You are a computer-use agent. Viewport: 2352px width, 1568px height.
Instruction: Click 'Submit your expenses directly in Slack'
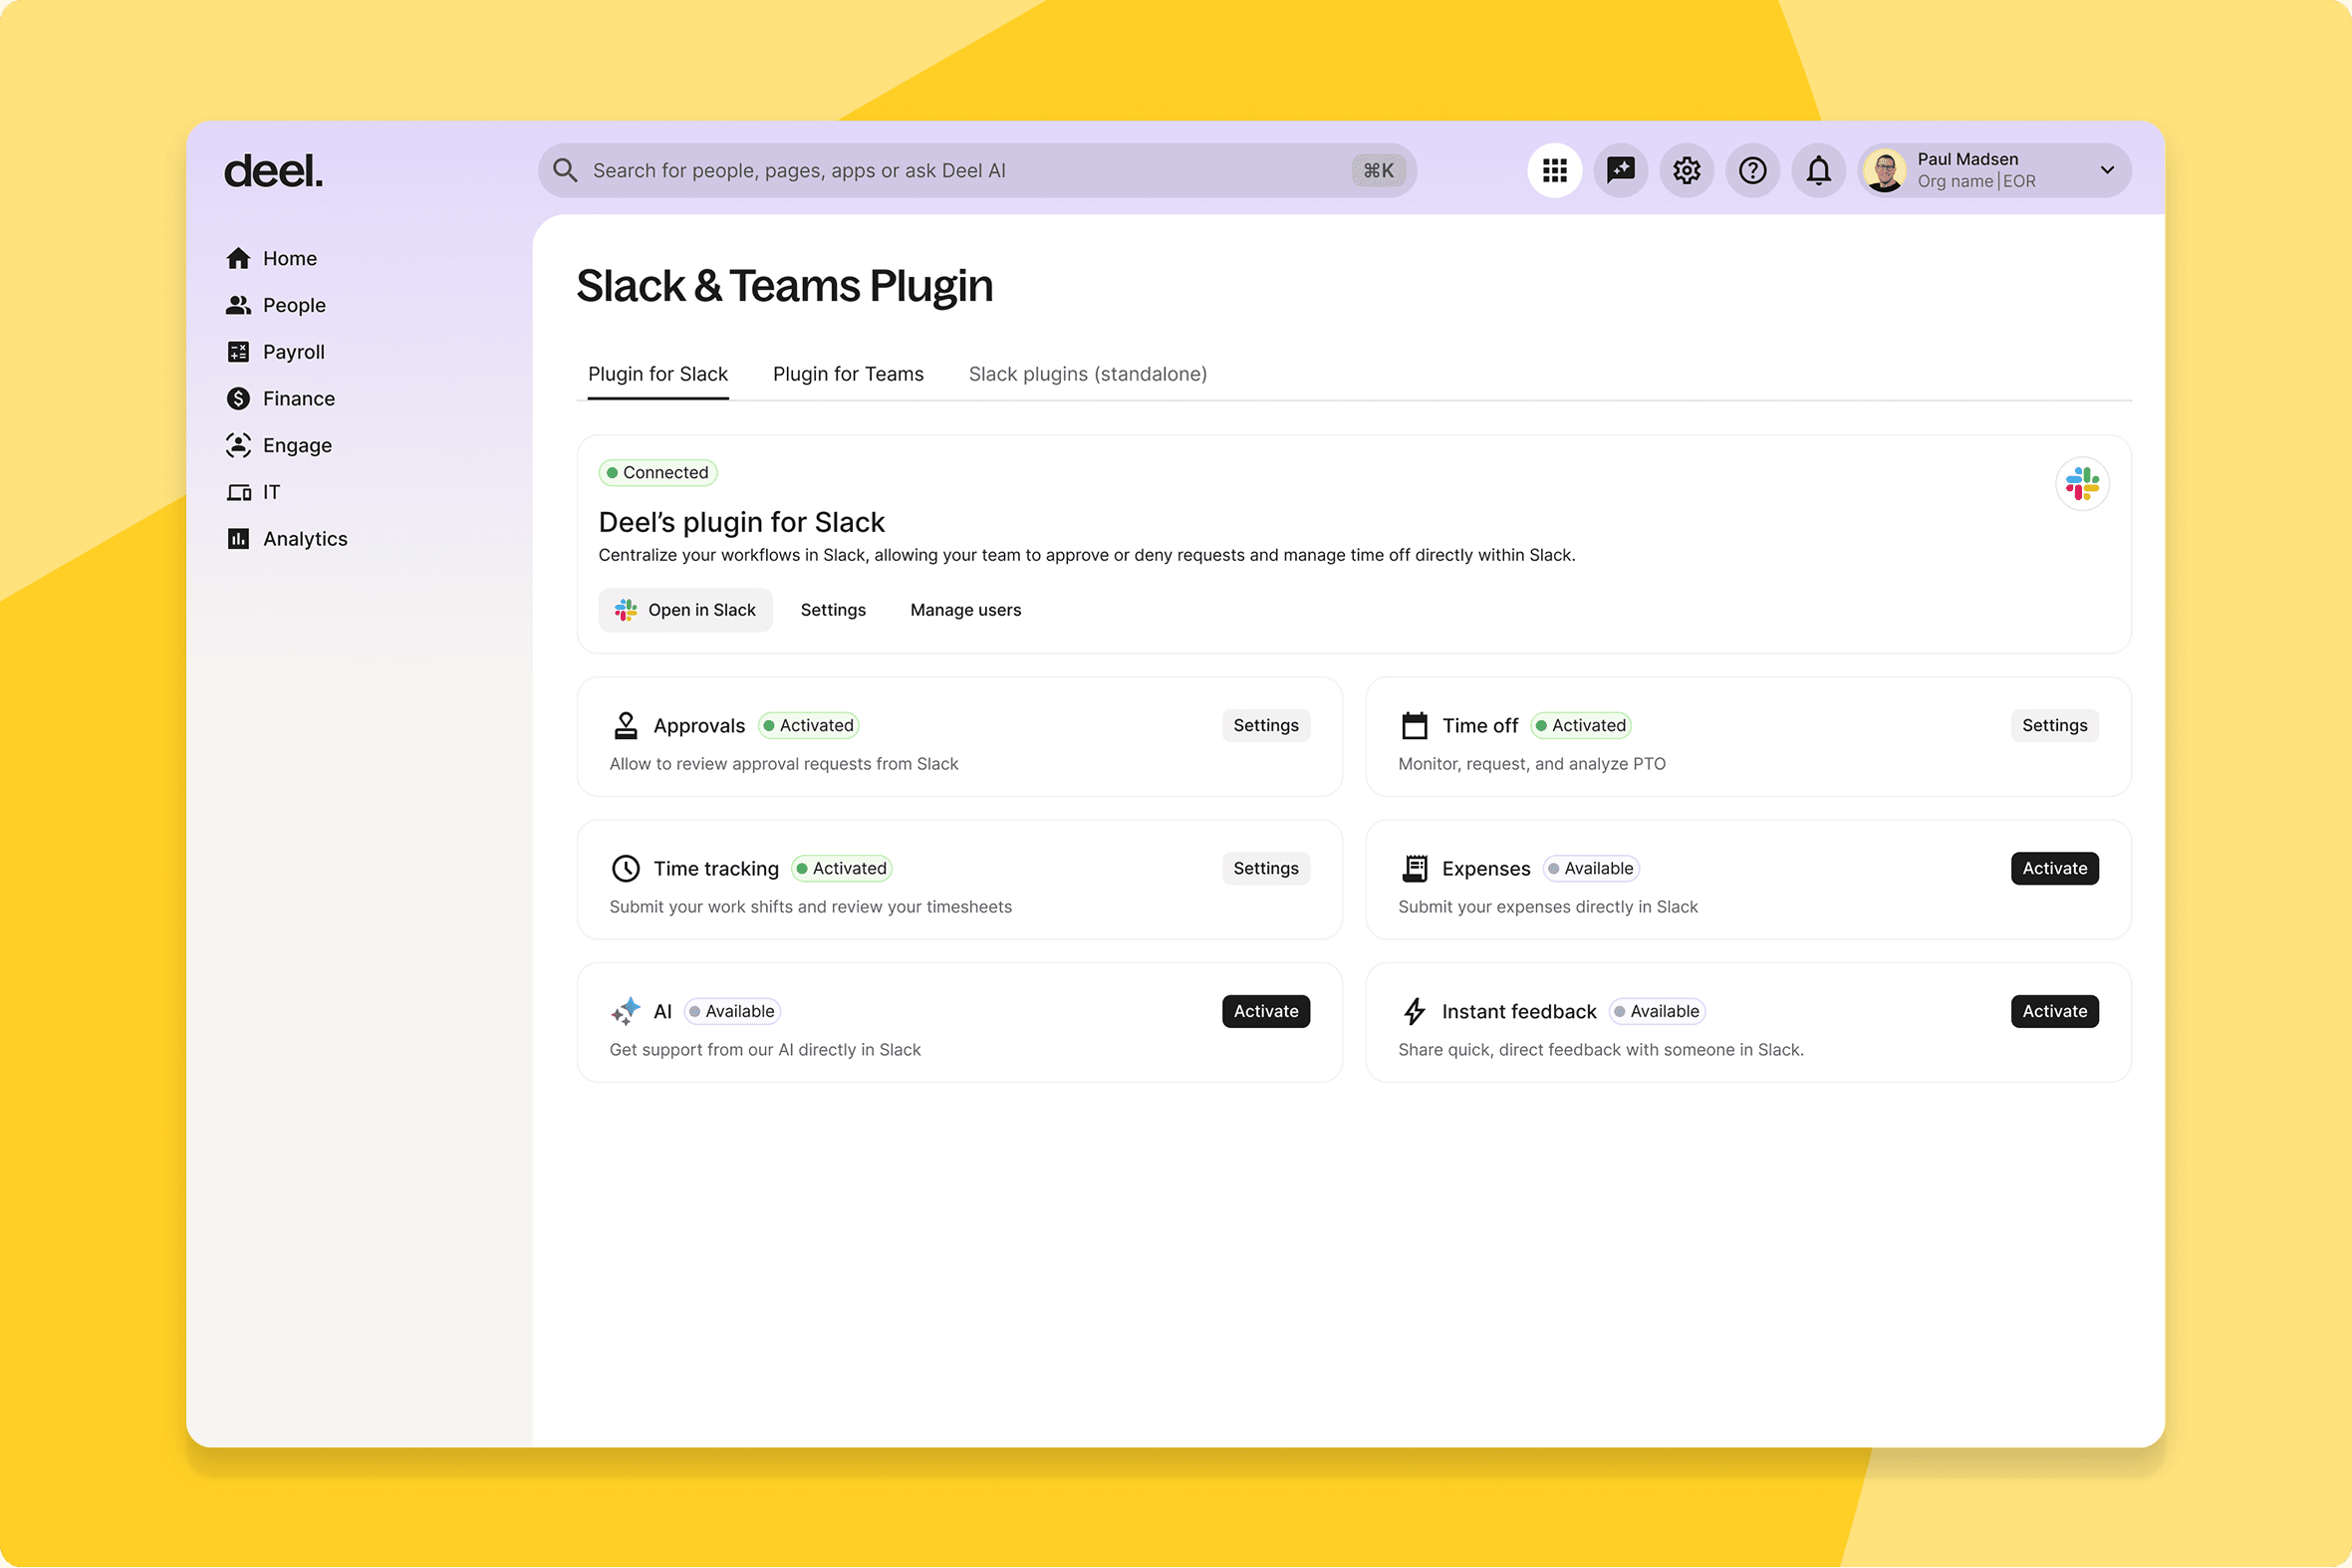tap(1547, 907)
